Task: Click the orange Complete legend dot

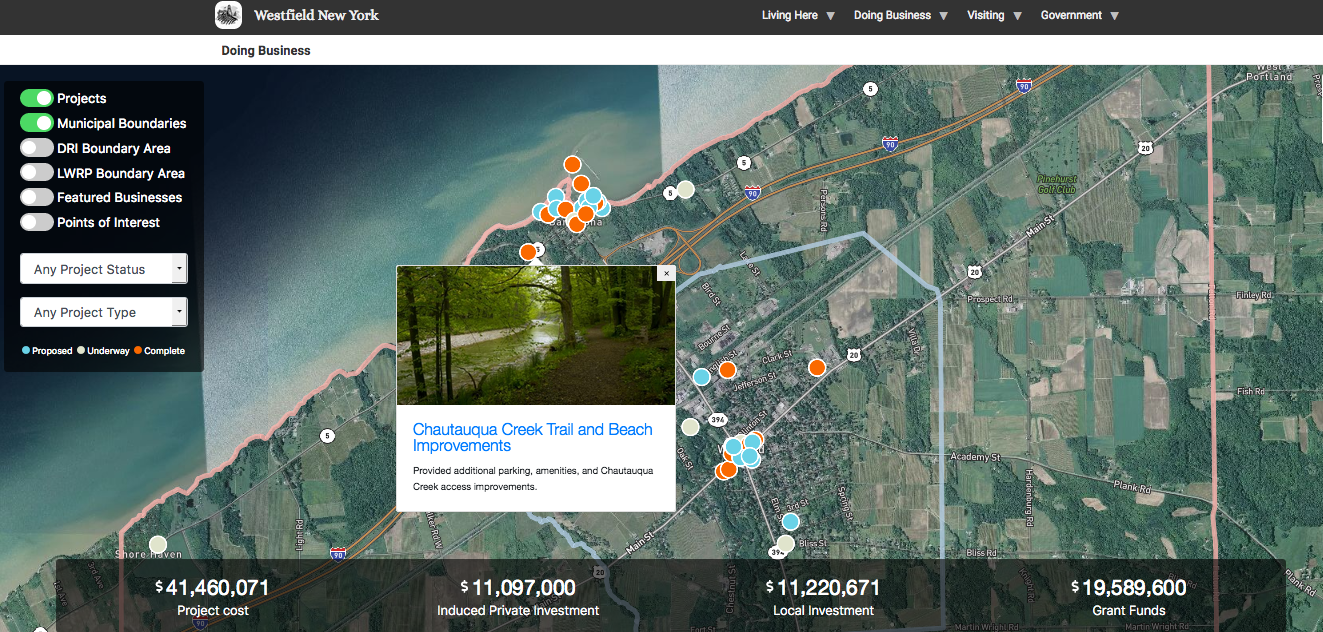Action: [x=138, y=351]
